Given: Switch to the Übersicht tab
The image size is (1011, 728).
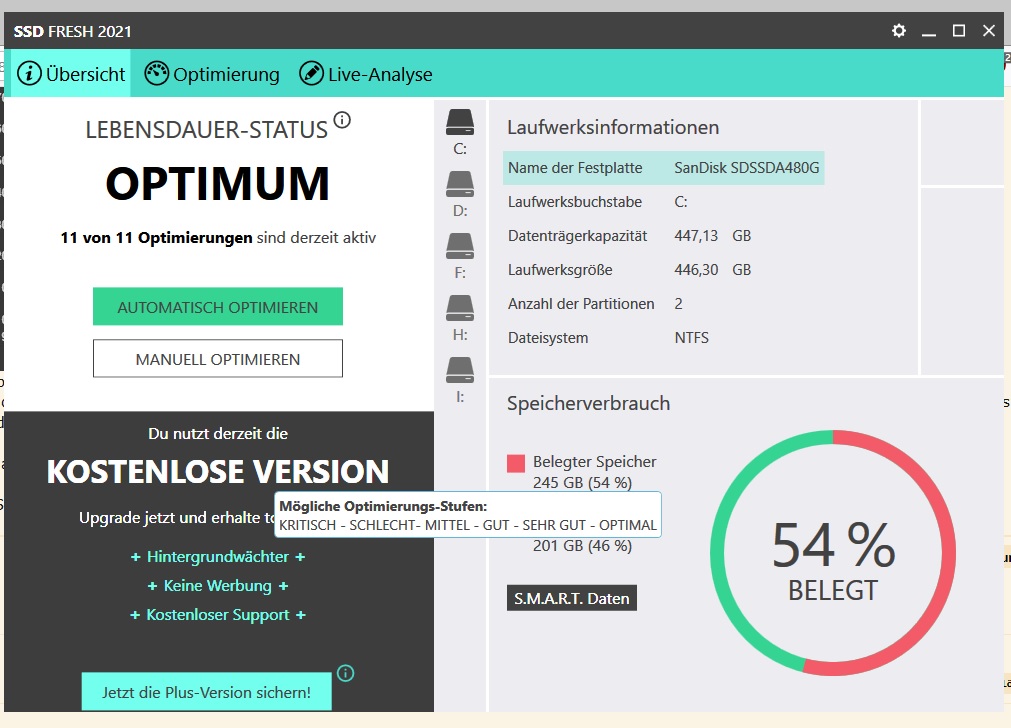Looking at the screenshot, I should [x=72, y=74].
